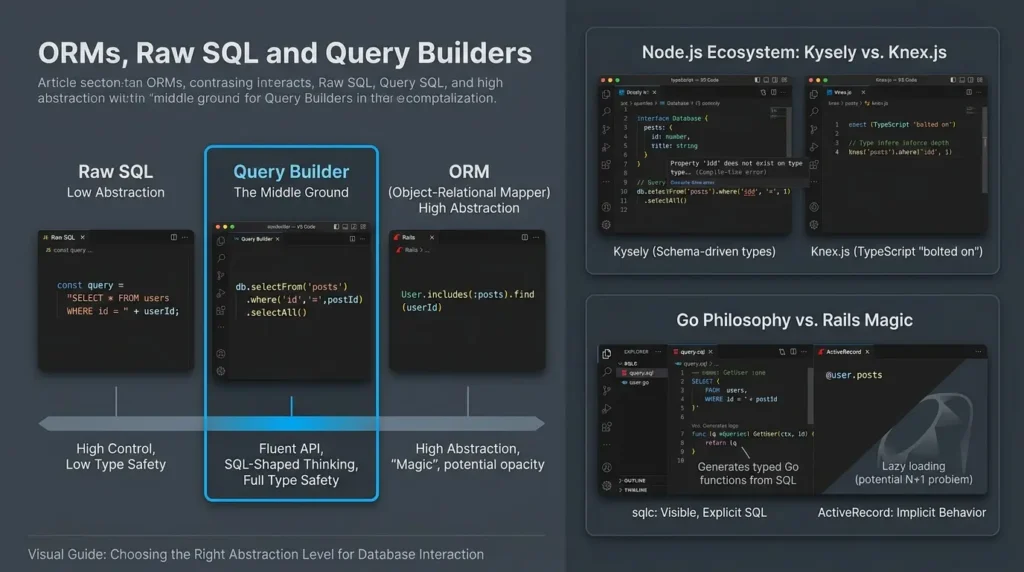Open Explorer icon in Knex.js editor window
Image resolution: width=1024 pixels, height=572 pixels.
(814, 95)
